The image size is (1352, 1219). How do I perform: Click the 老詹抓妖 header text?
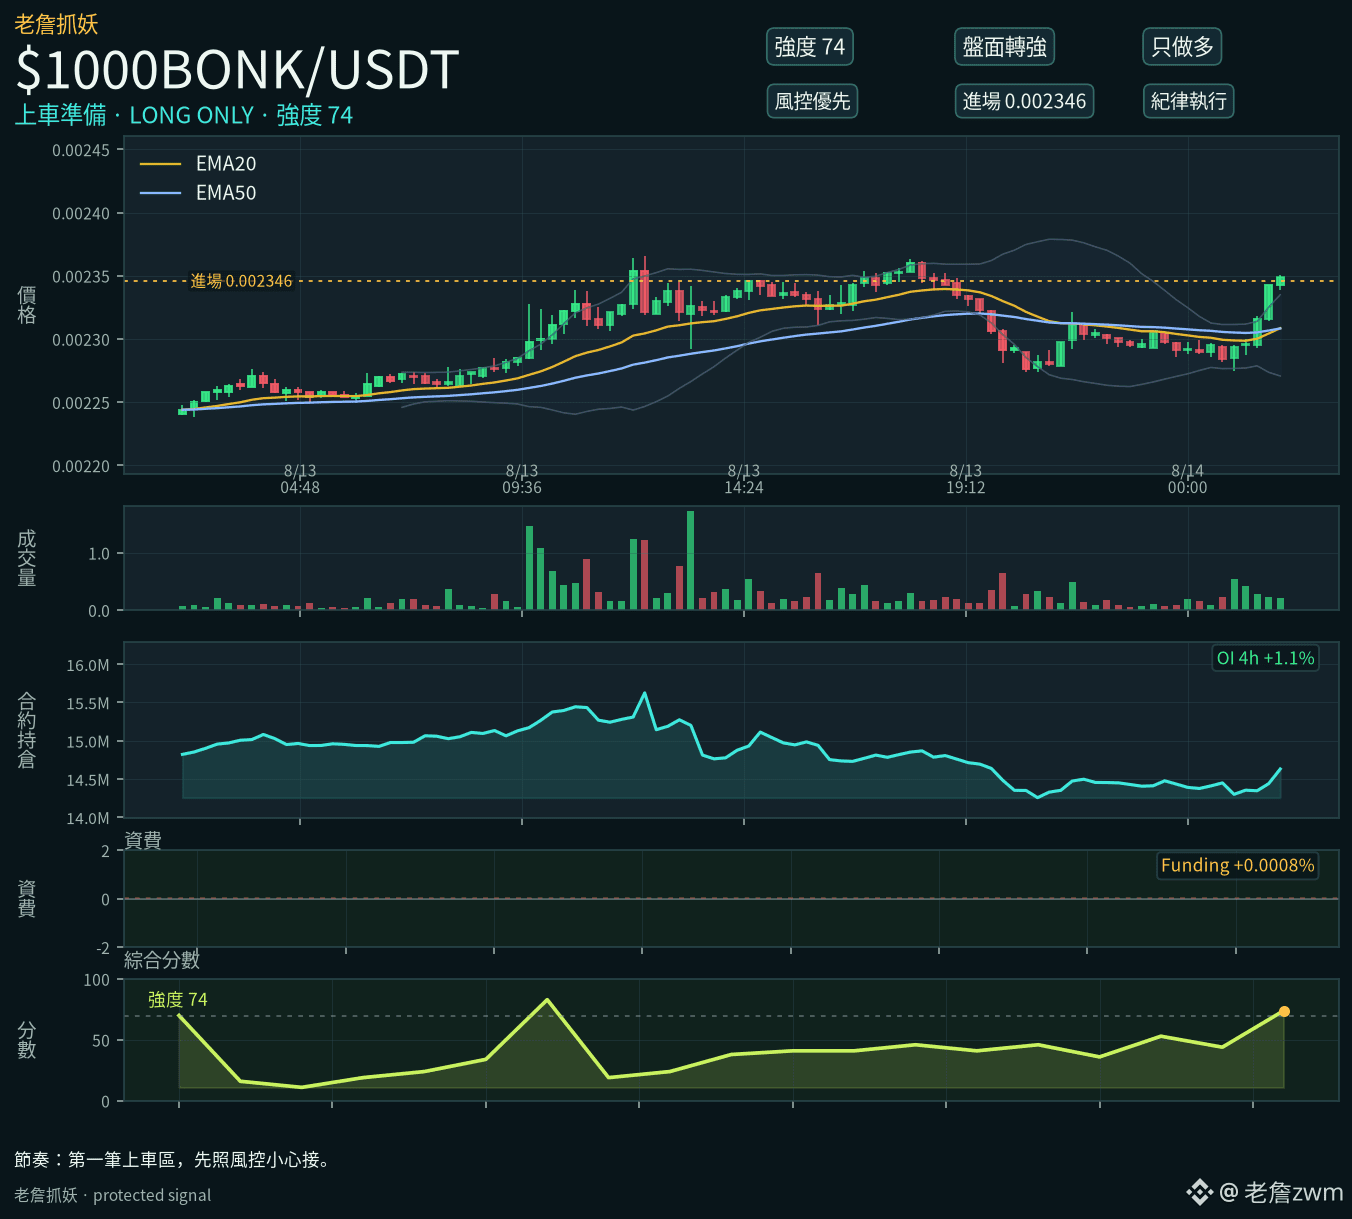coord(56,24)
